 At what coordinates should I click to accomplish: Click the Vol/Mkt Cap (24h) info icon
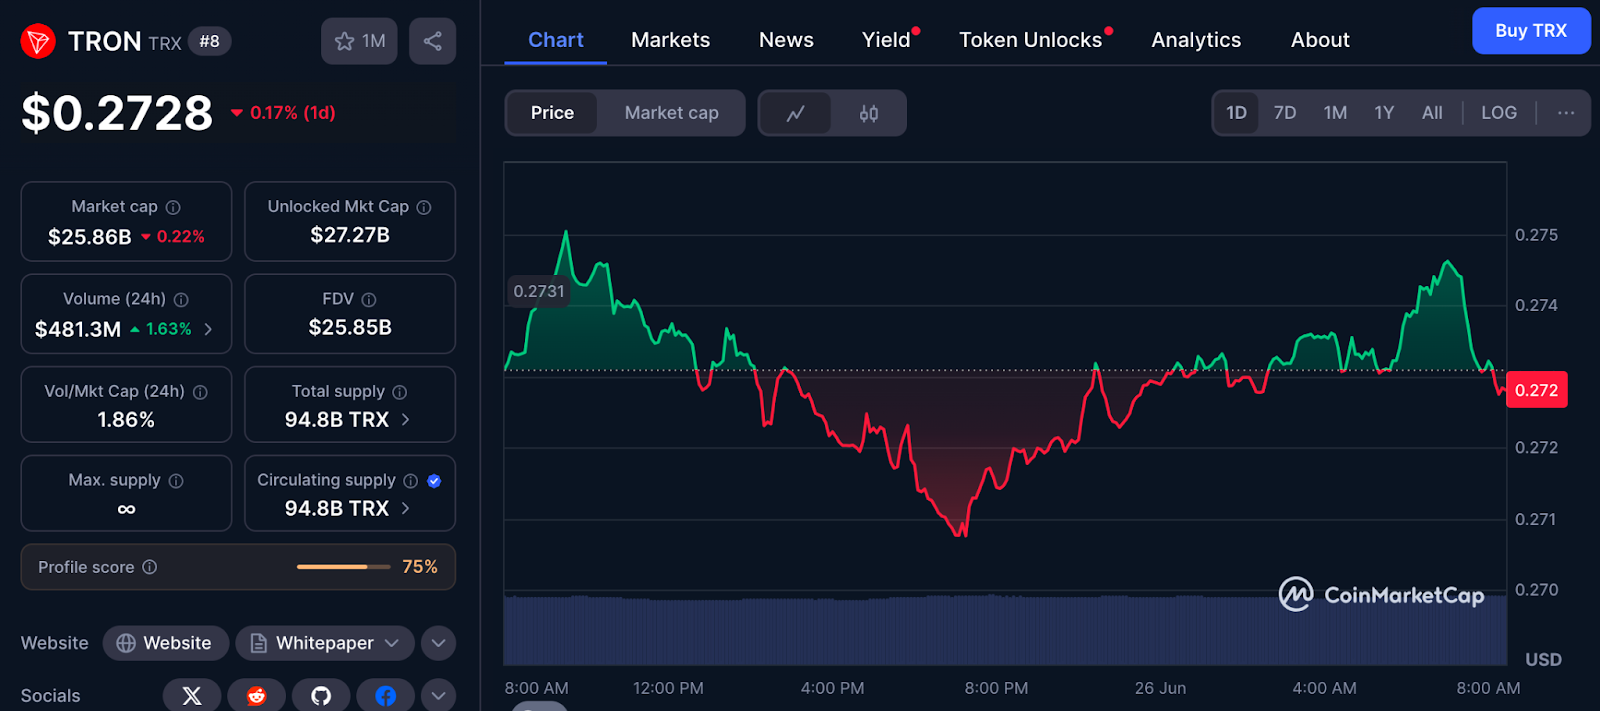pyautogui.click(x=200, y=392)
